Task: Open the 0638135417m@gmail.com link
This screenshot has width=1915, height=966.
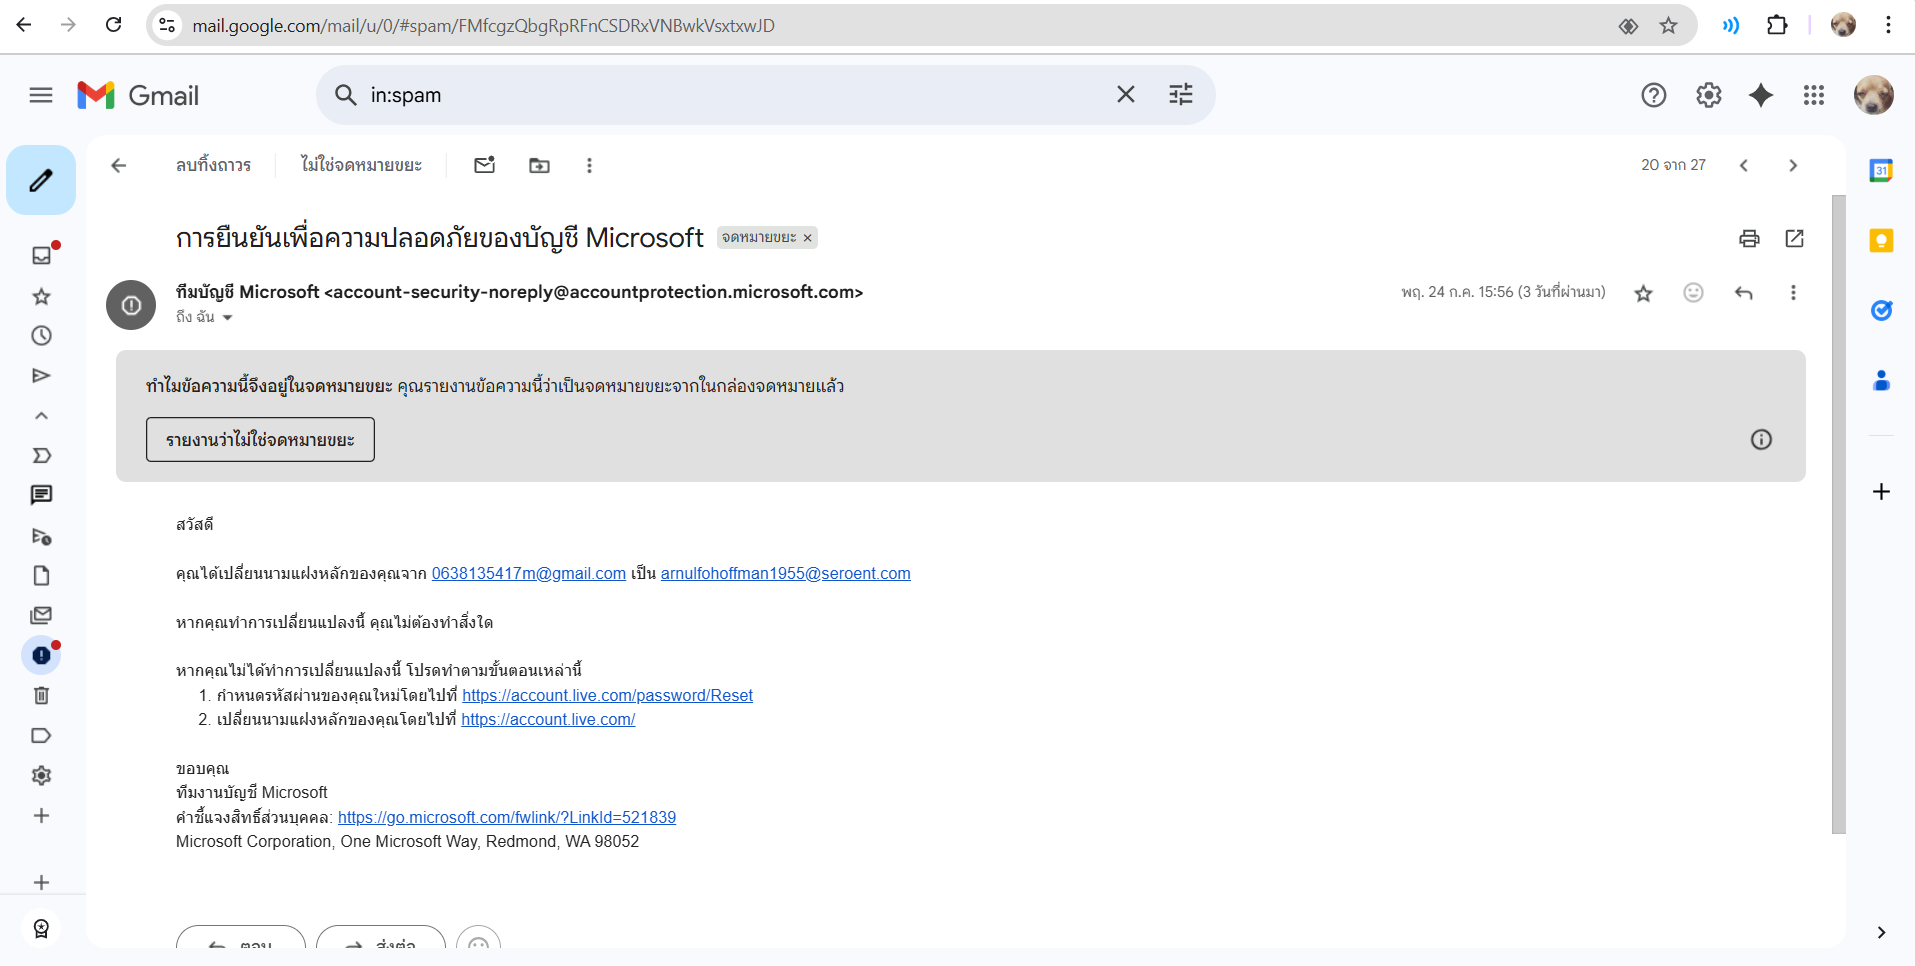Action: (529, 573)
